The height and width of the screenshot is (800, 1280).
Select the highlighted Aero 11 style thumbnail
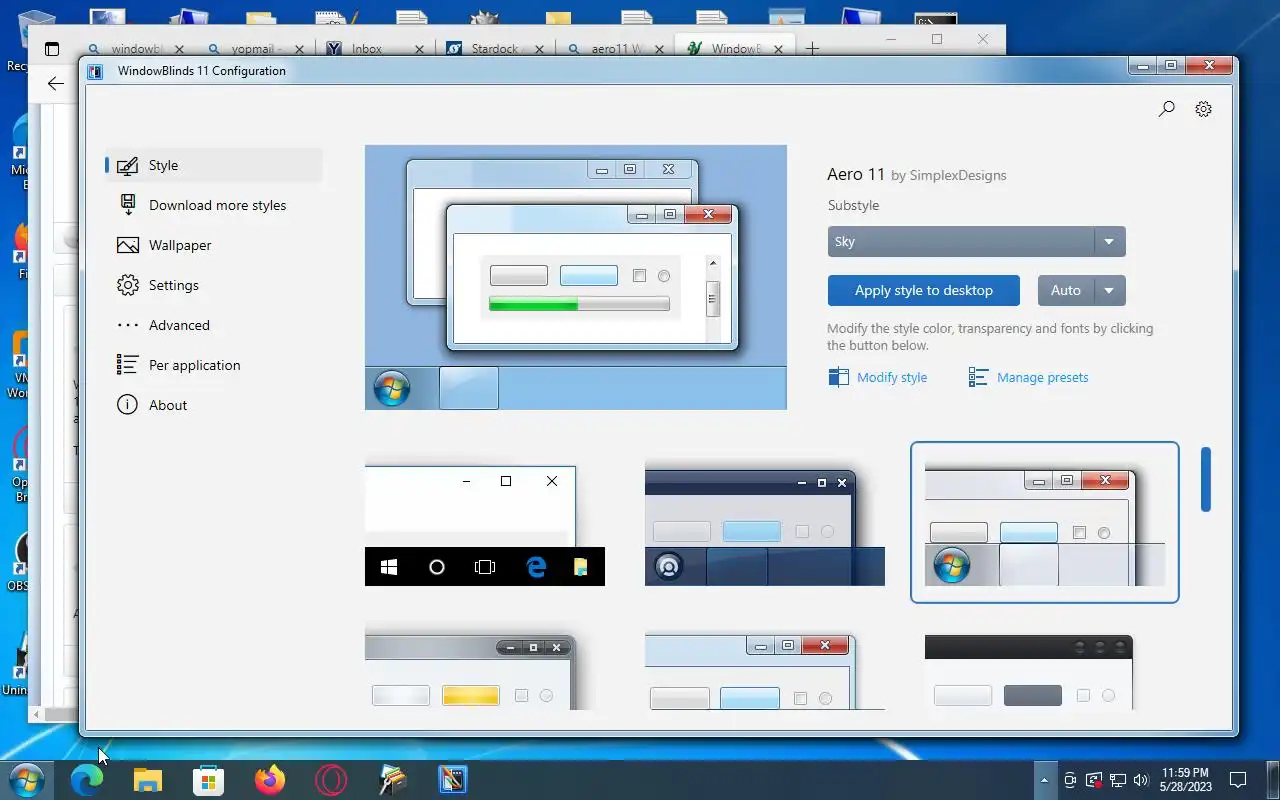(1045, 523)
